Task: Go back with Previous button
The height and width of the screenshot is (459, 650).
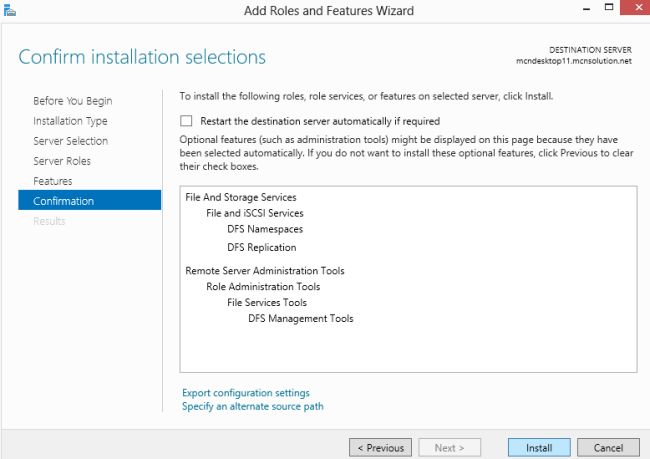Action: [x=381, y=448]
